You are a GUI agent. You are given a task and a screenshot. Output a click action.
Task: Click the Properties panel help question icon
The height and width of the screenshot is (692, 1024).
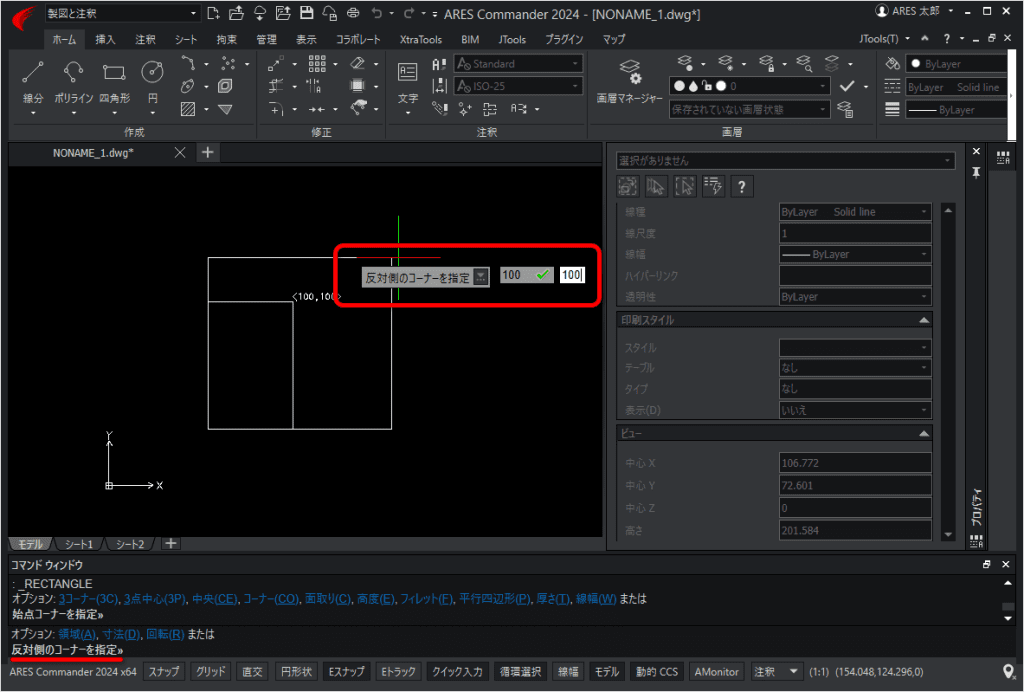tap(741, 187)
